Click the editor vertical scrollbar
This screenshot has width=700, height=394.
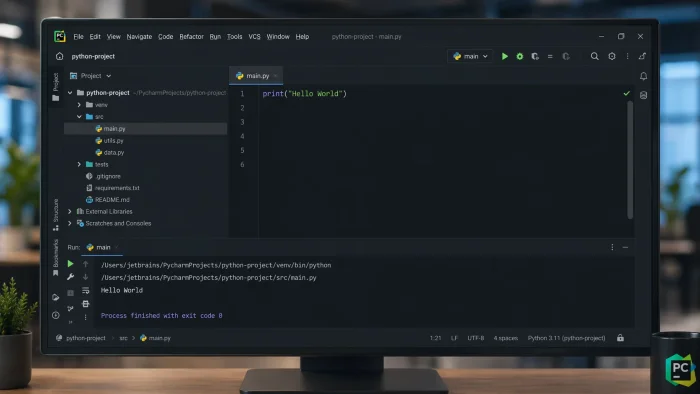(630, 160)
